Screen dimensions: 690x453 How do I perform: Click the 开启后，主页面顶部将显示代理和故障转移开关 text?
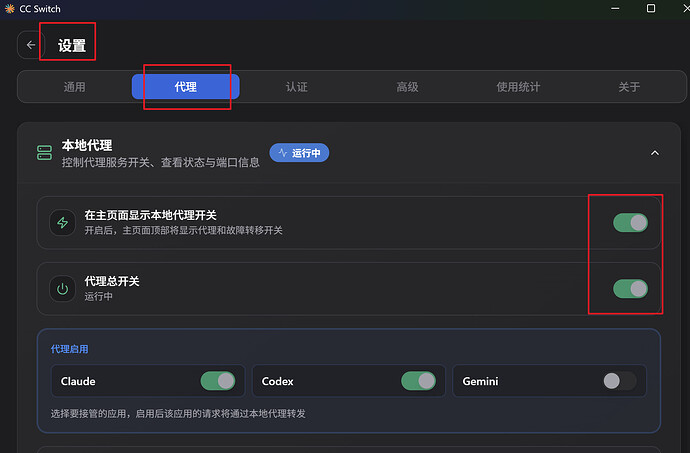tap(184, 230)
